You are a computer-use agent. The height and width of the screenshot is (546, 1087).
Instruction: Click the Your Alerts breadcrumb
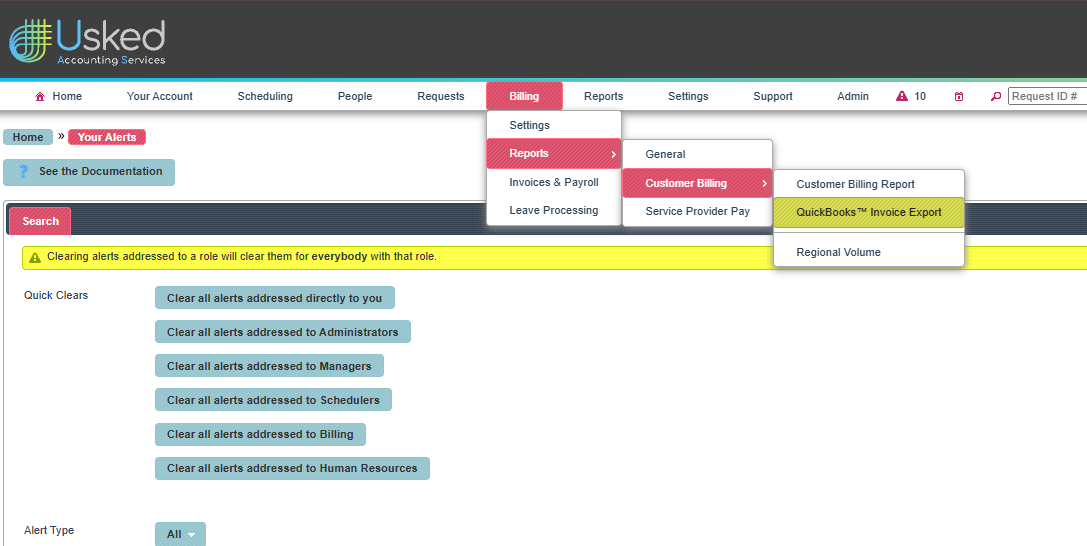click(x=107, y=137)
